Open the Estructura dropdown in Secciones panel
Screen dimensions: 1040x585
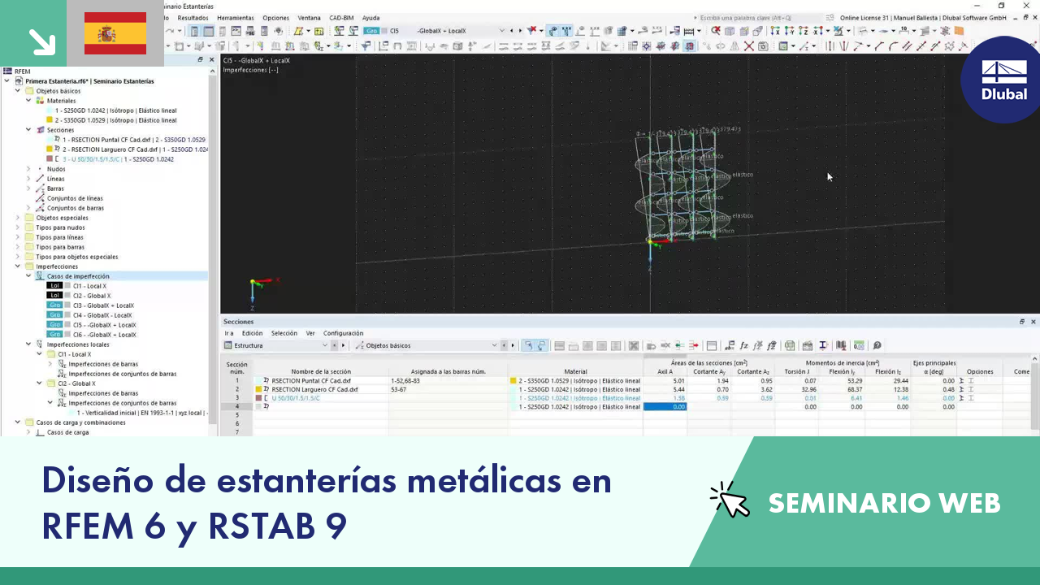click(276, 346)
